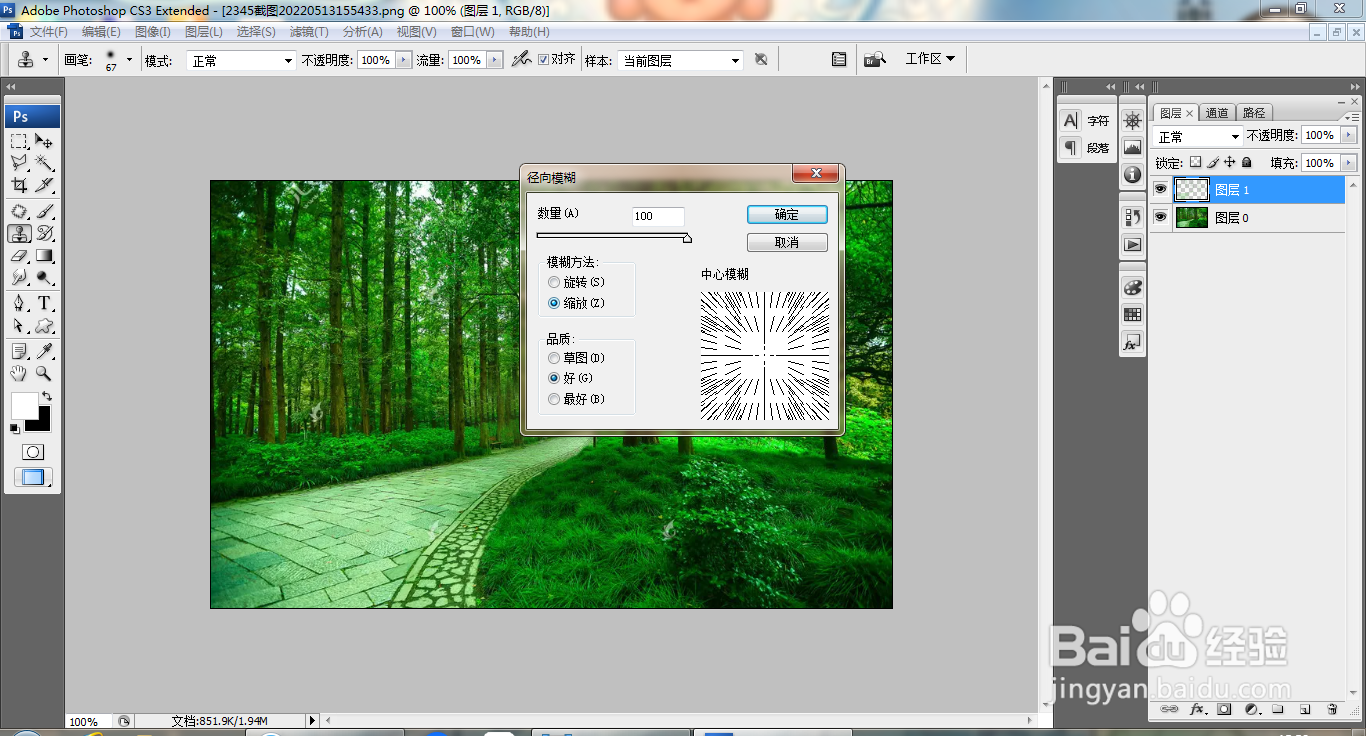Open the opacity slider arrow in options bar
Viewport: 1366px width, 736px height.
tap(404, 60)
